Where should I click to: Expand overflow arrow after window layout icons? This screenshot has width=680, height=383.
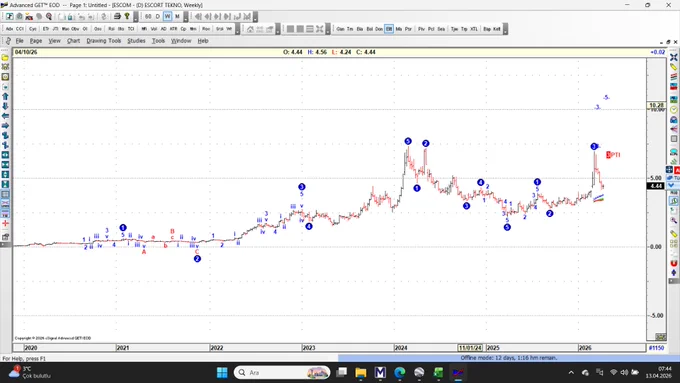click(x=328, y=29)
